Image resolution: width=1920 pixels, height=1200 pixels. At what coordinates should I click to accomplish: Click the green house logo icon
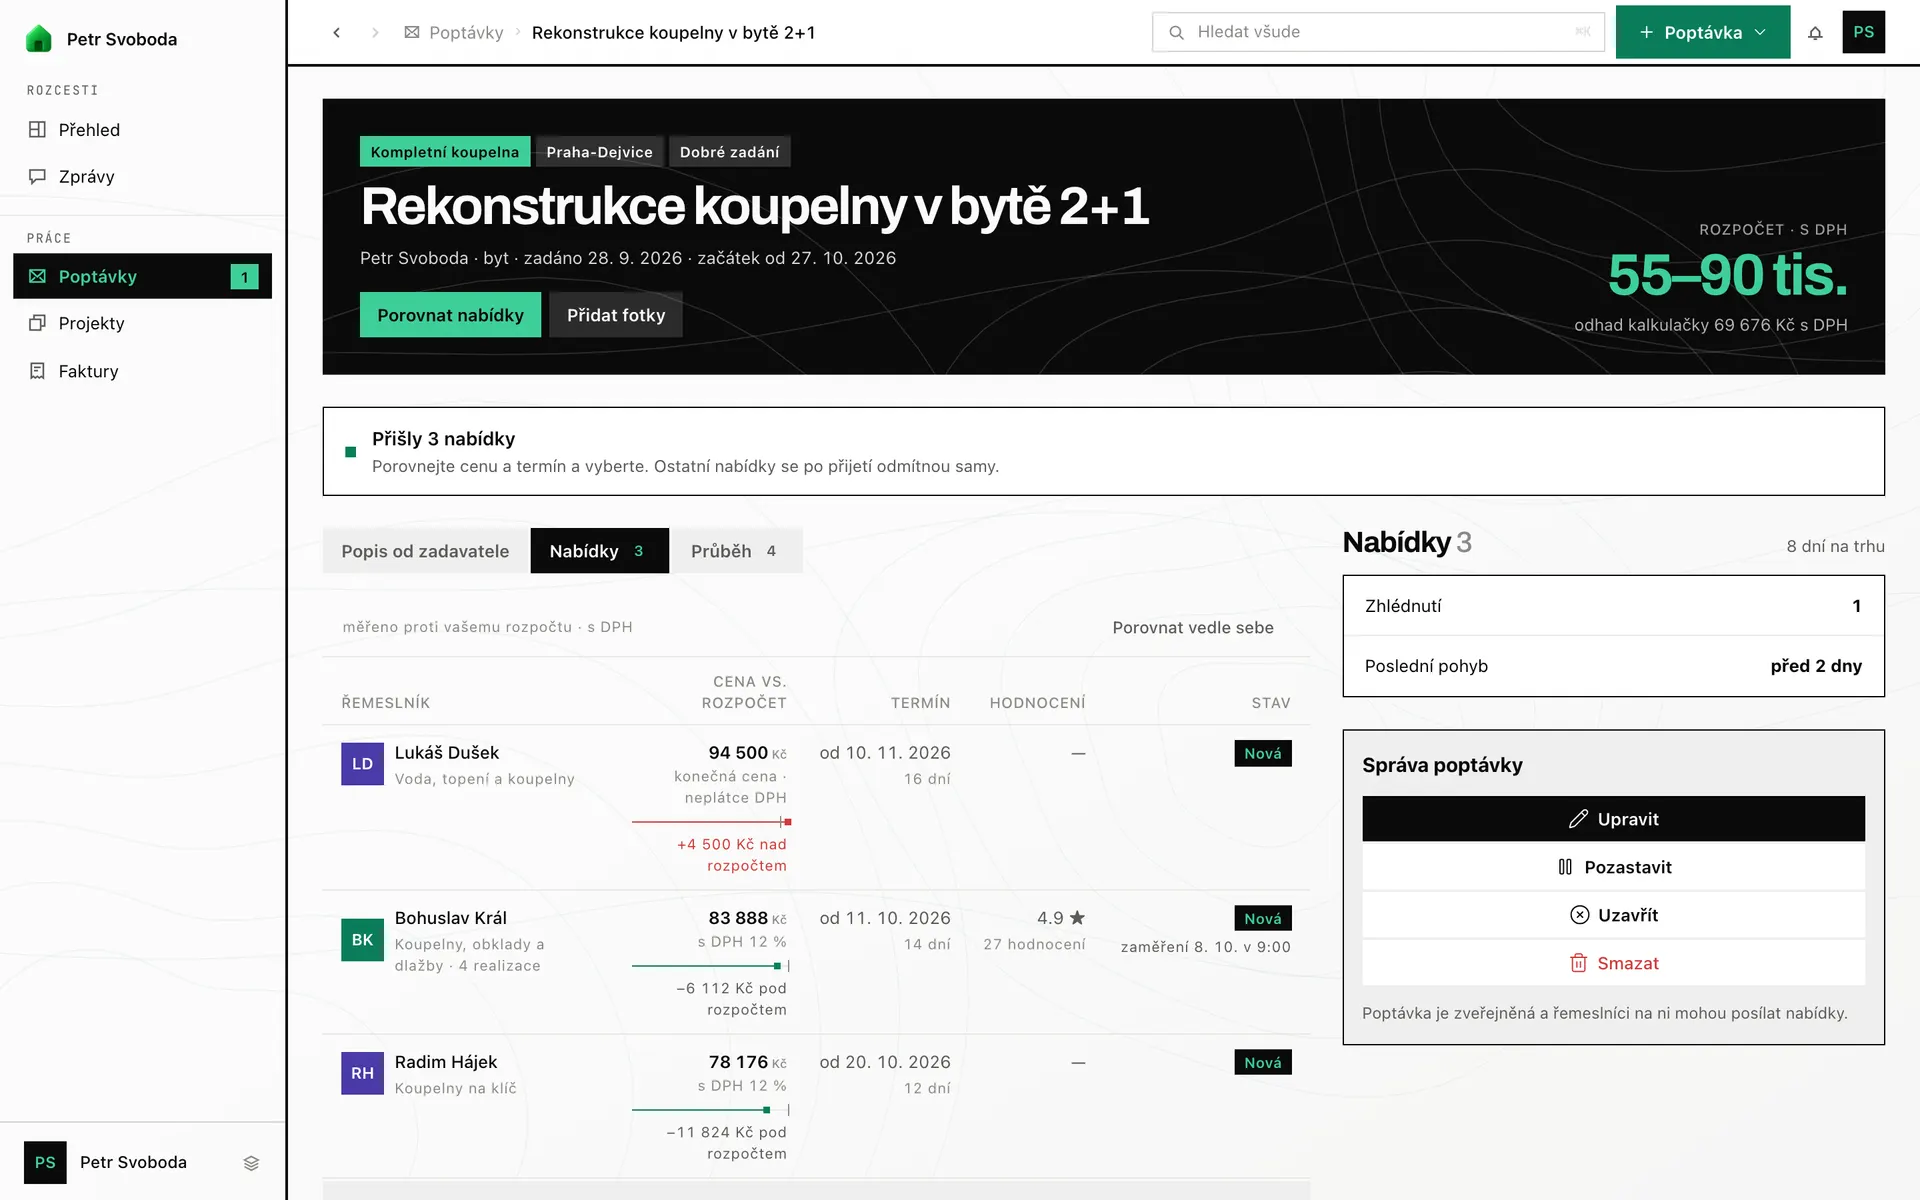pyautogui.click(x=38, y=39)
